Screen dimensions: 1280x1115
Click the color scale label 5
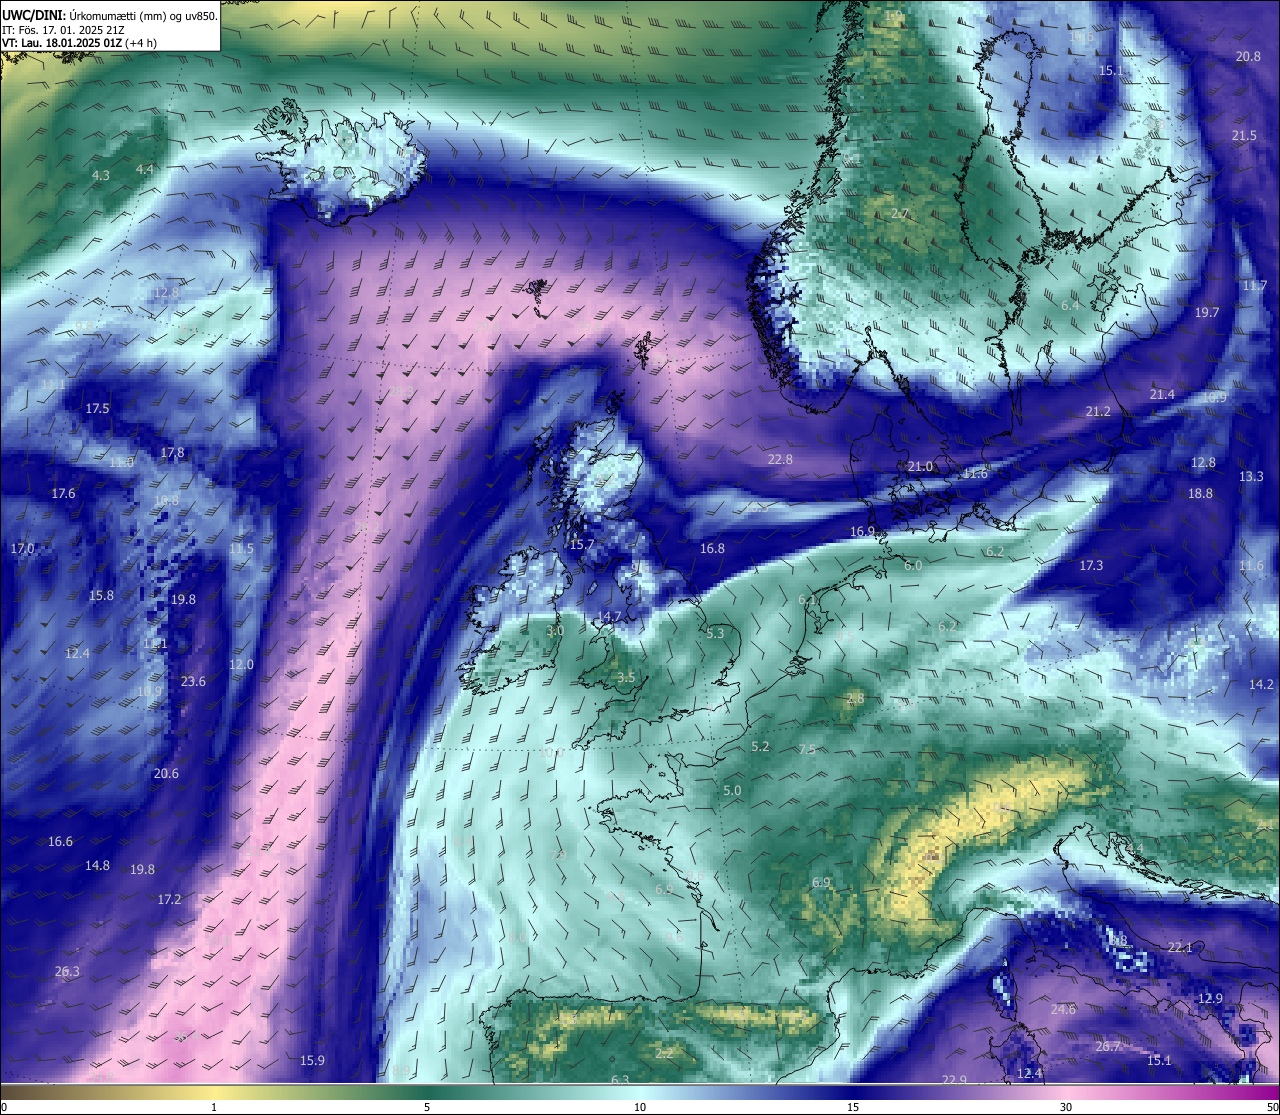tap(427, 1107)
